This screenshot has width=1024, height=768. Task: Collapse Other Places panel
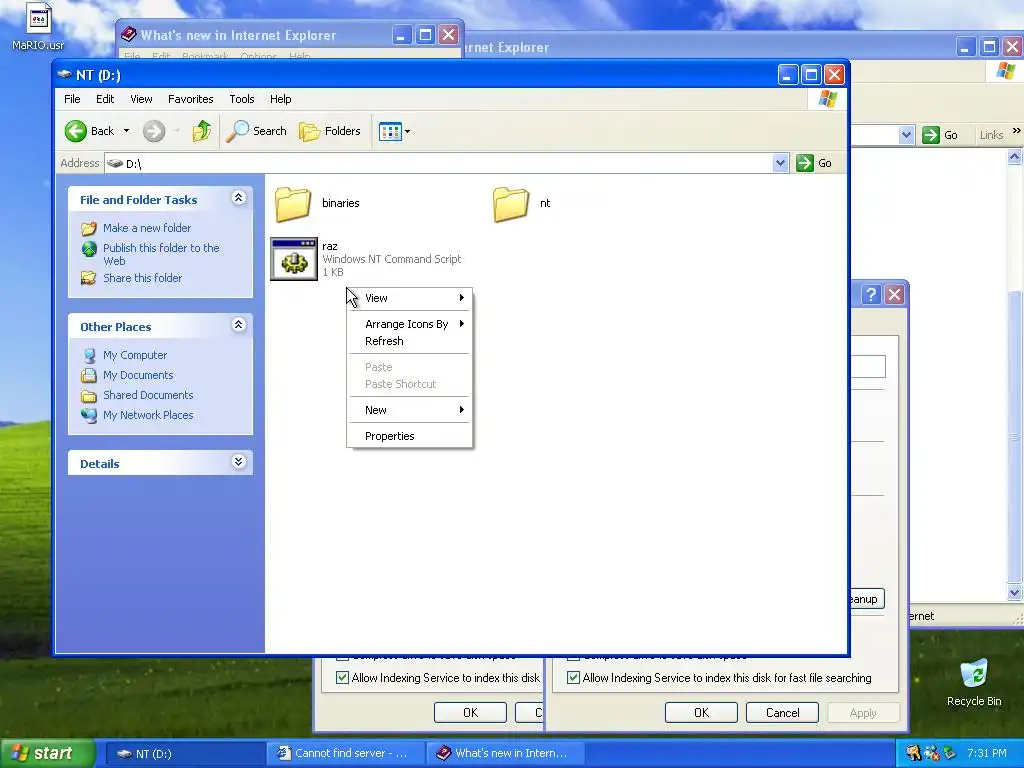pyautogui.click(x=238, y=325)
